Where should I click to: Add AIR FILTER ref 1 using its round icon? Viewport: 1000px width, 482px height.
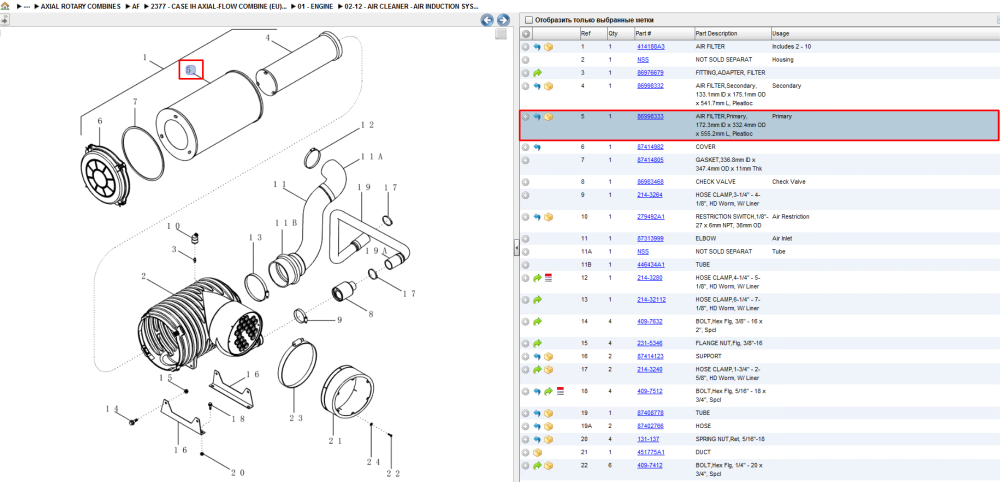526,47
